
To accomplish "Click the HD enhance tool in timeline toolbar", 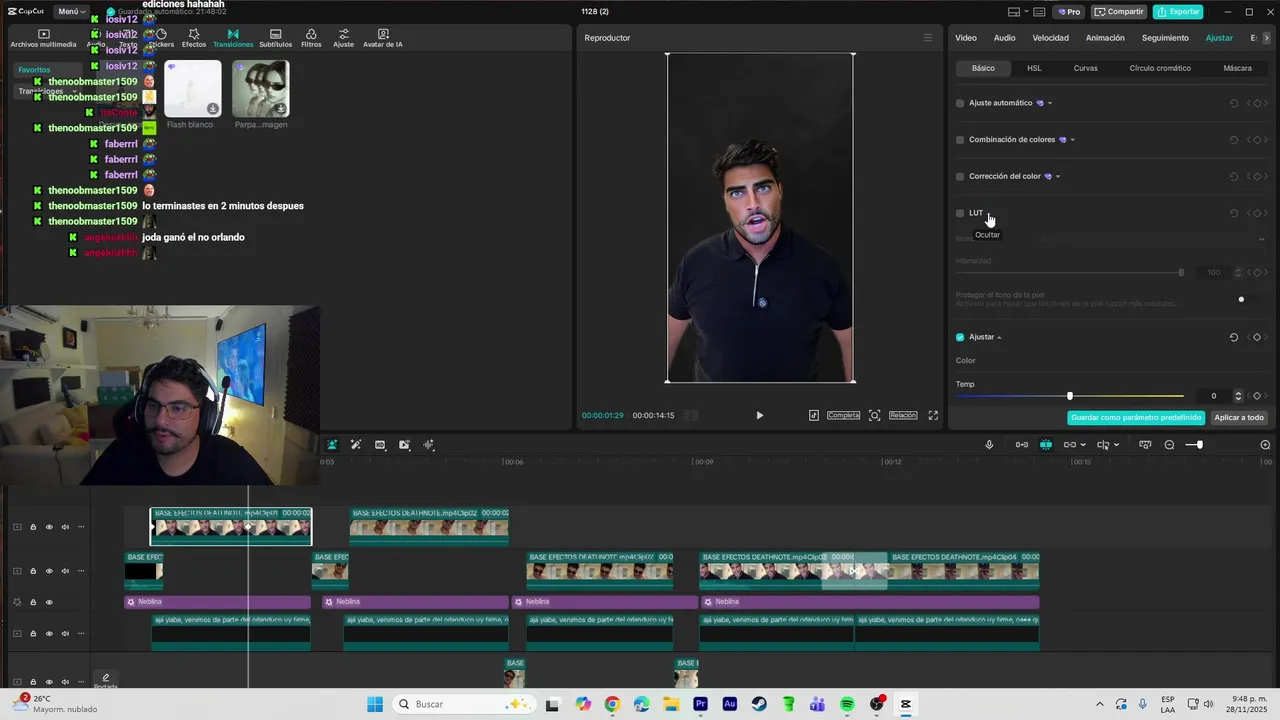I will click(380, 445).
